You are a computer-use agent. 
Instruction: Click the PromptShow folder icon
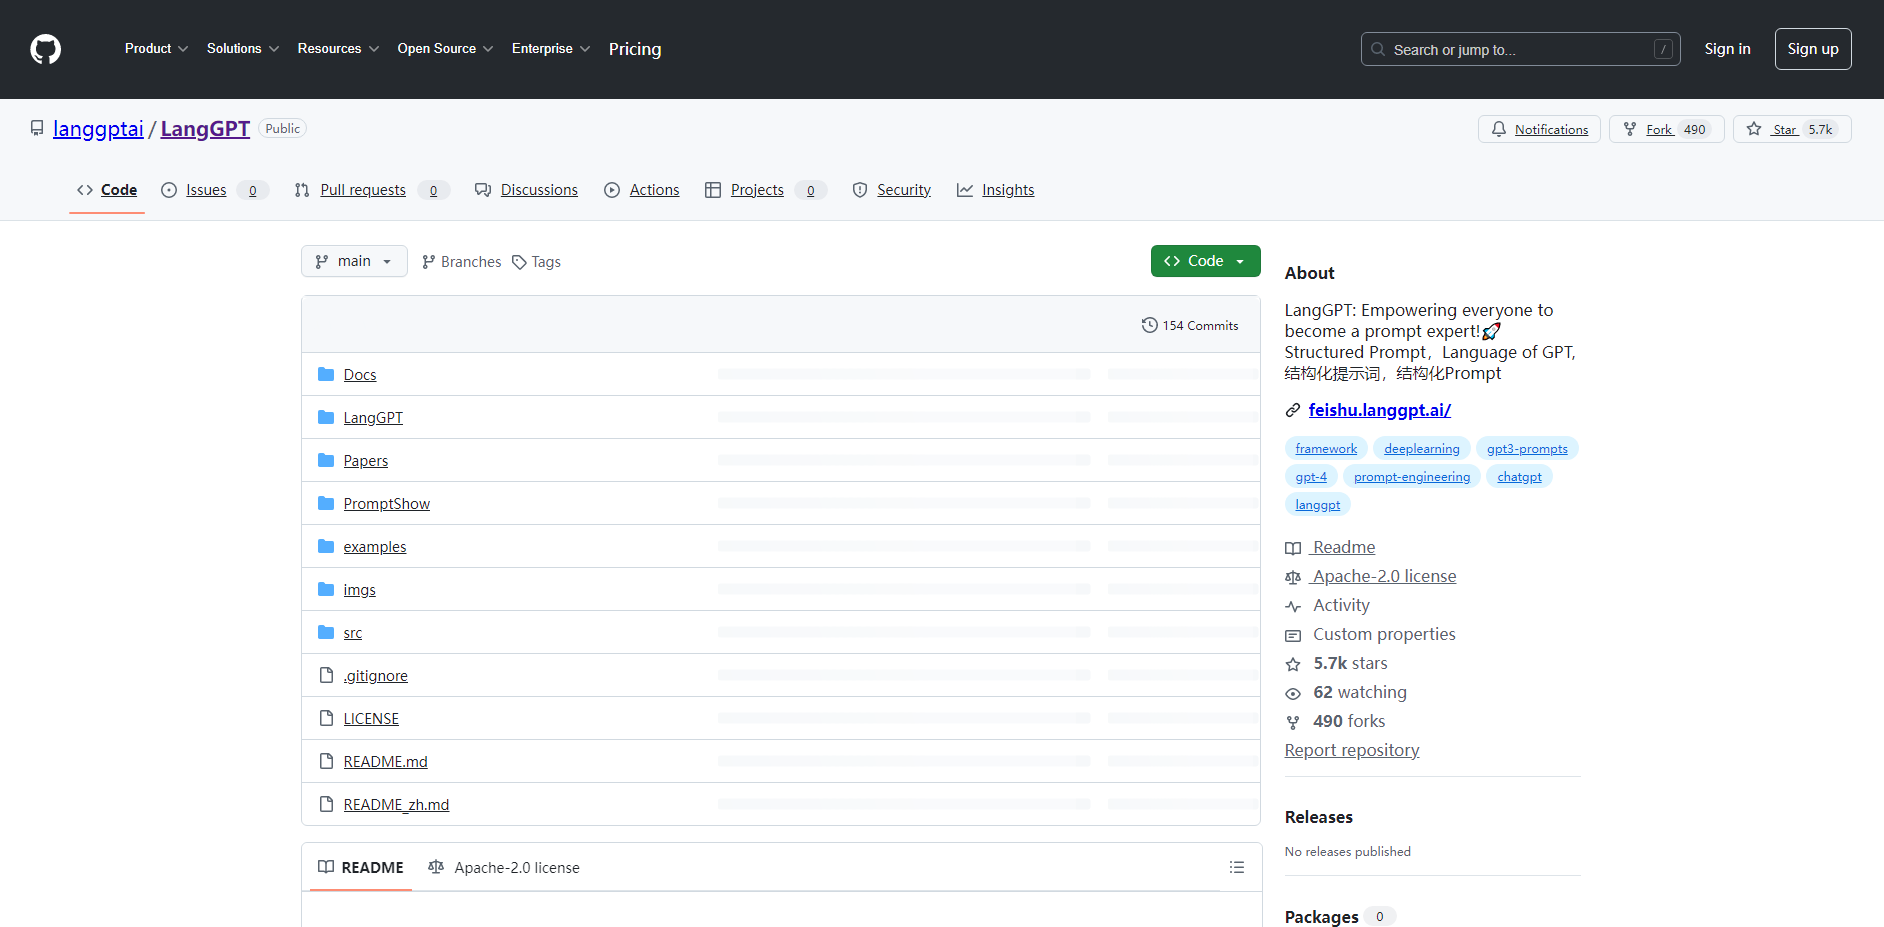(x=326, y=503)
